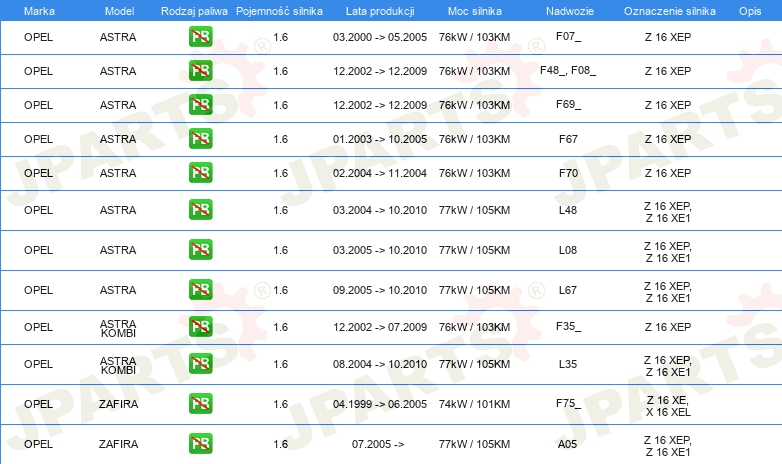Image resolution: width=782 pixels, height=464 pixels.
Task: Click the Nadwozie column header
Action: pyautogui.click(x=570, y=11)
